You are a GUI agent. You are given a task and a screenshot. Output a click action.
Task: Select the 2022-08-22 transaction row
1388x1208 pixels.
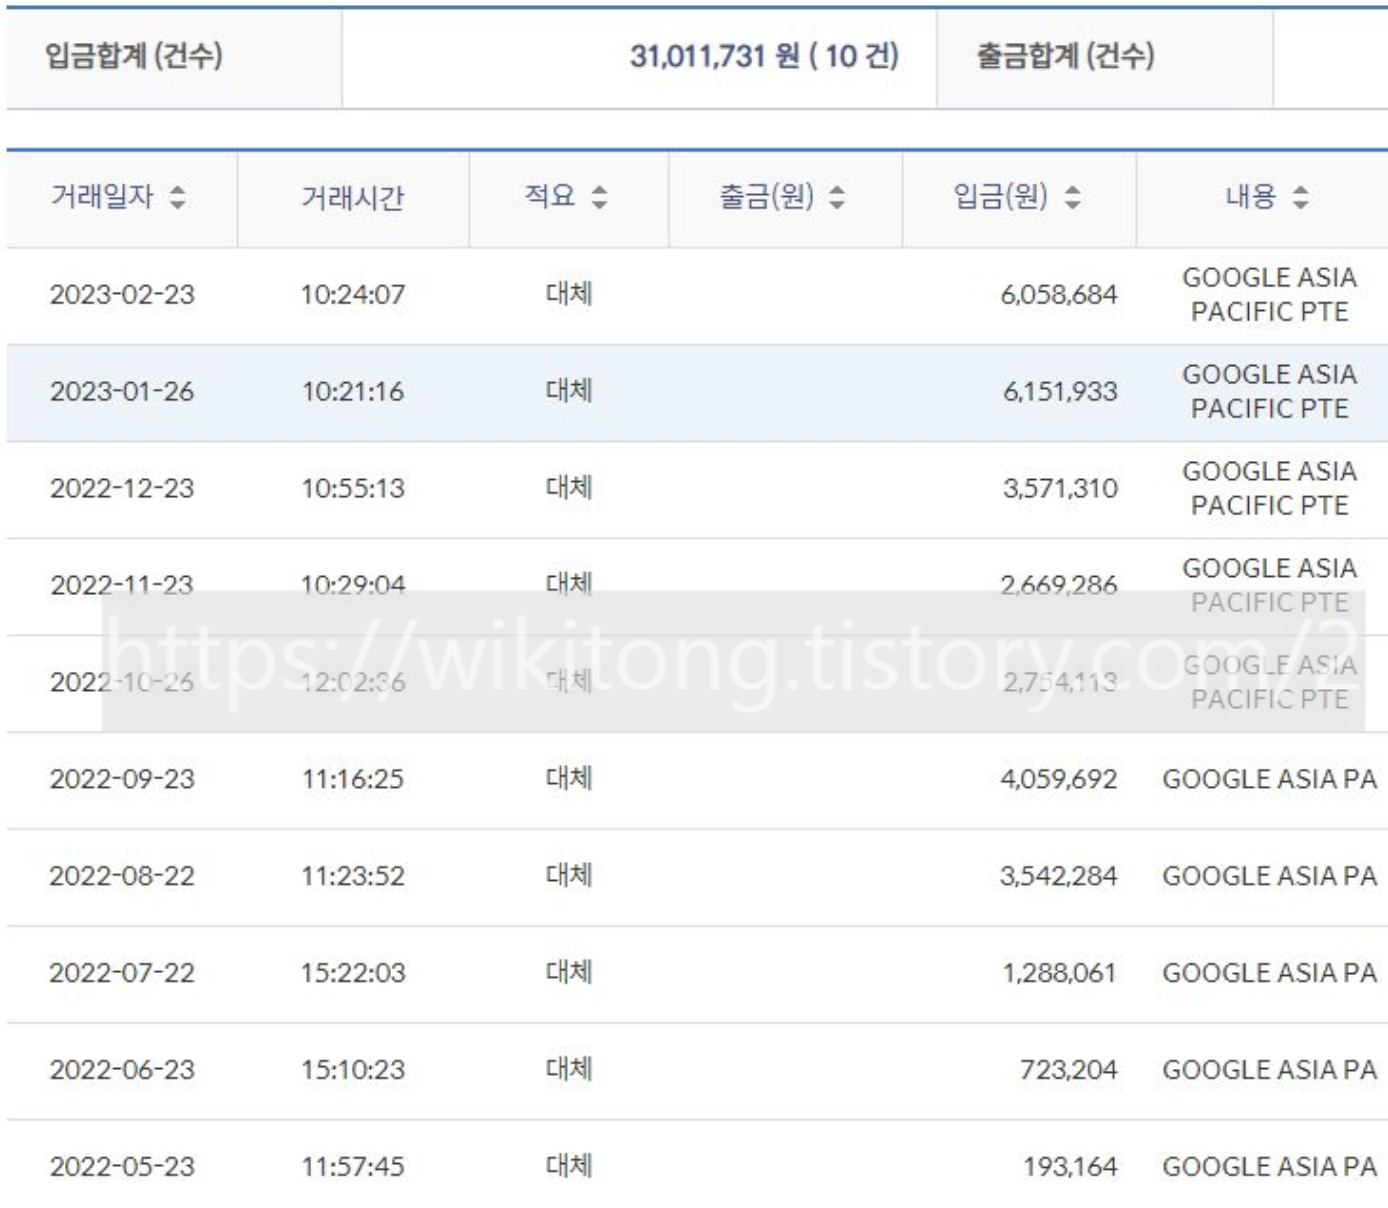click(122, 877)
